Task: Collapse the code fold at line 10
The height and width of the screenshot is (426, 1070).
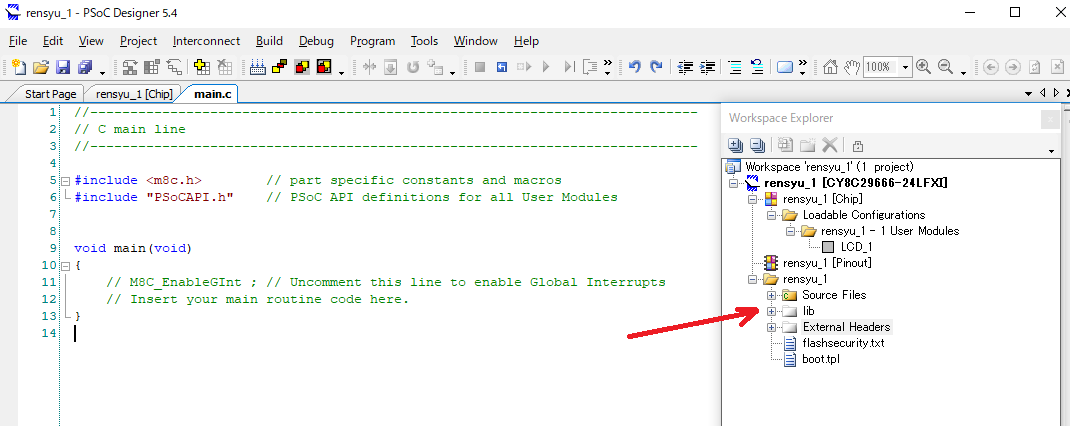Action: pos(66,266)
